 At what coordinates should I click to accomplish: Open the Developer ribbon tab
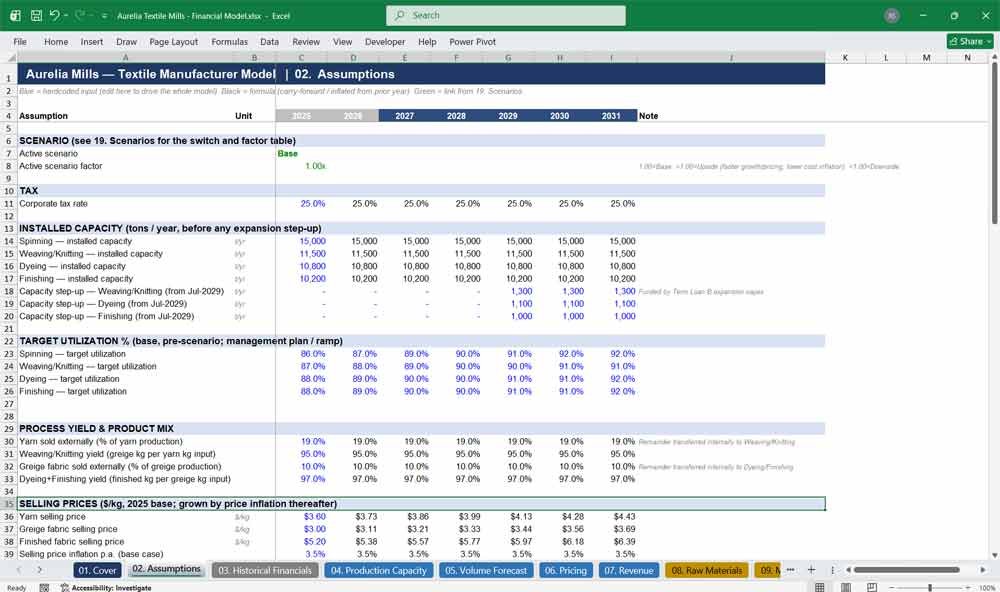(385, 41)
